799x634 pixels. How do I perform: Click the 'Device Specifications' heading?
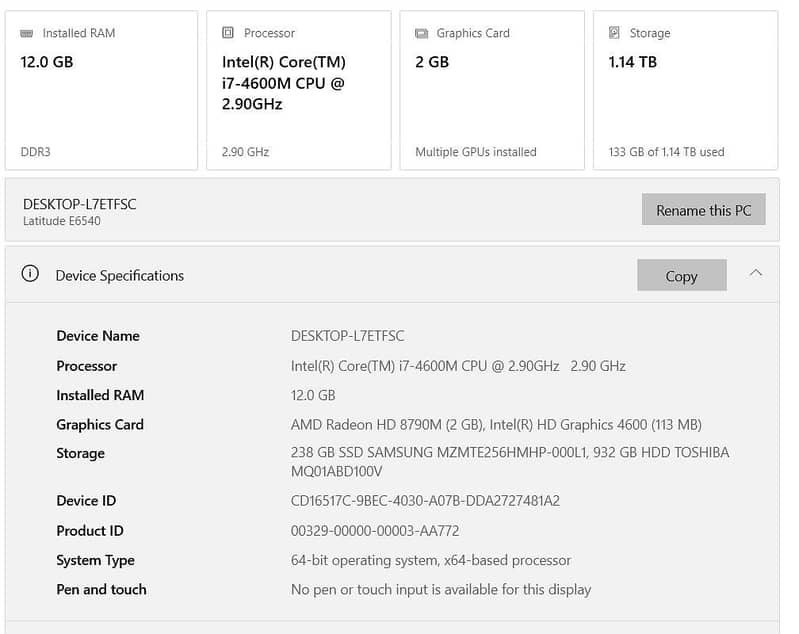pyautogui.click(x=120, y=276)
